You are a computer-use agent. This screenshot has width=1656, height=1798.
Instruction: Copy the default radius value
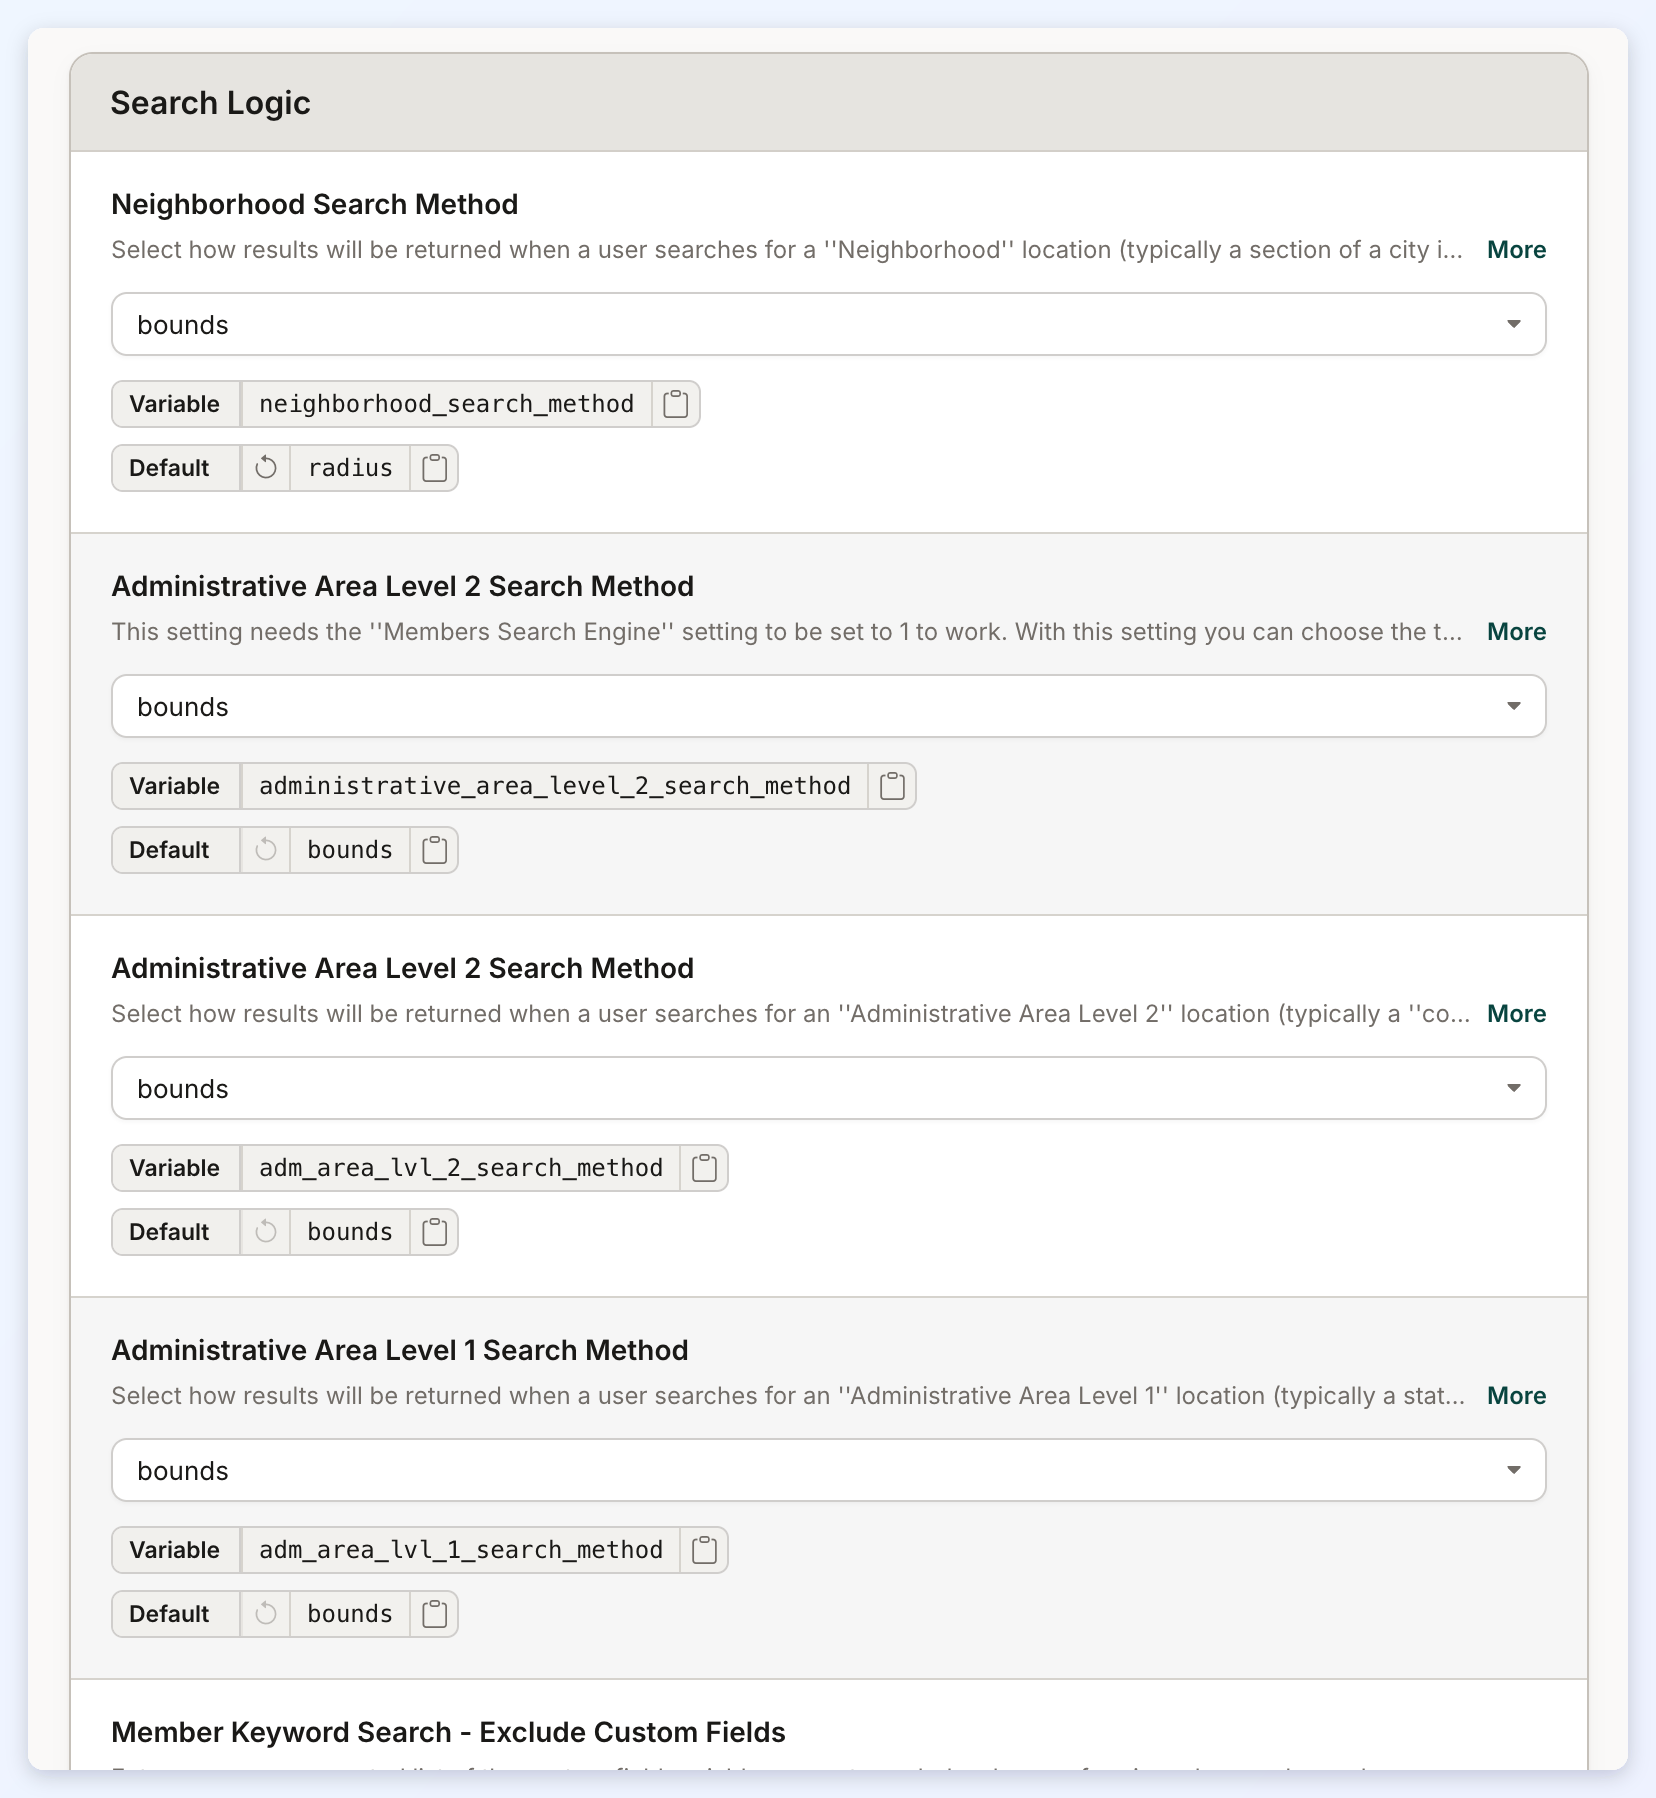434,468
